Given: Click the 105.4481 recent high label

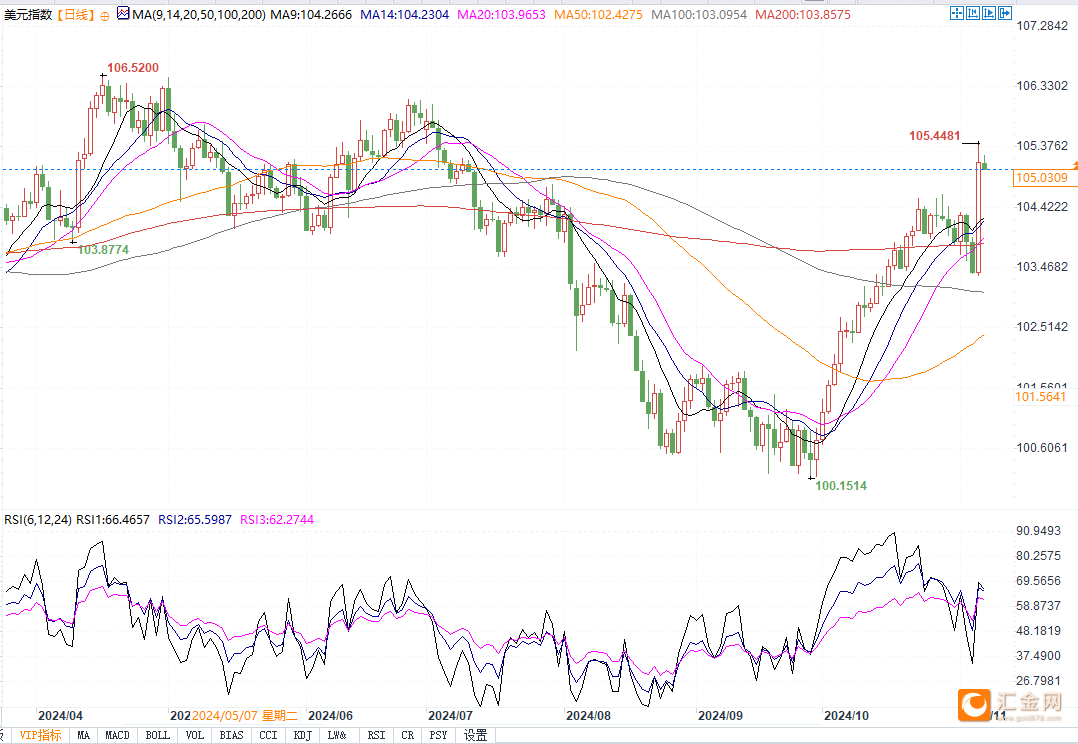Looking at the screenshot, I should point(934,135).
